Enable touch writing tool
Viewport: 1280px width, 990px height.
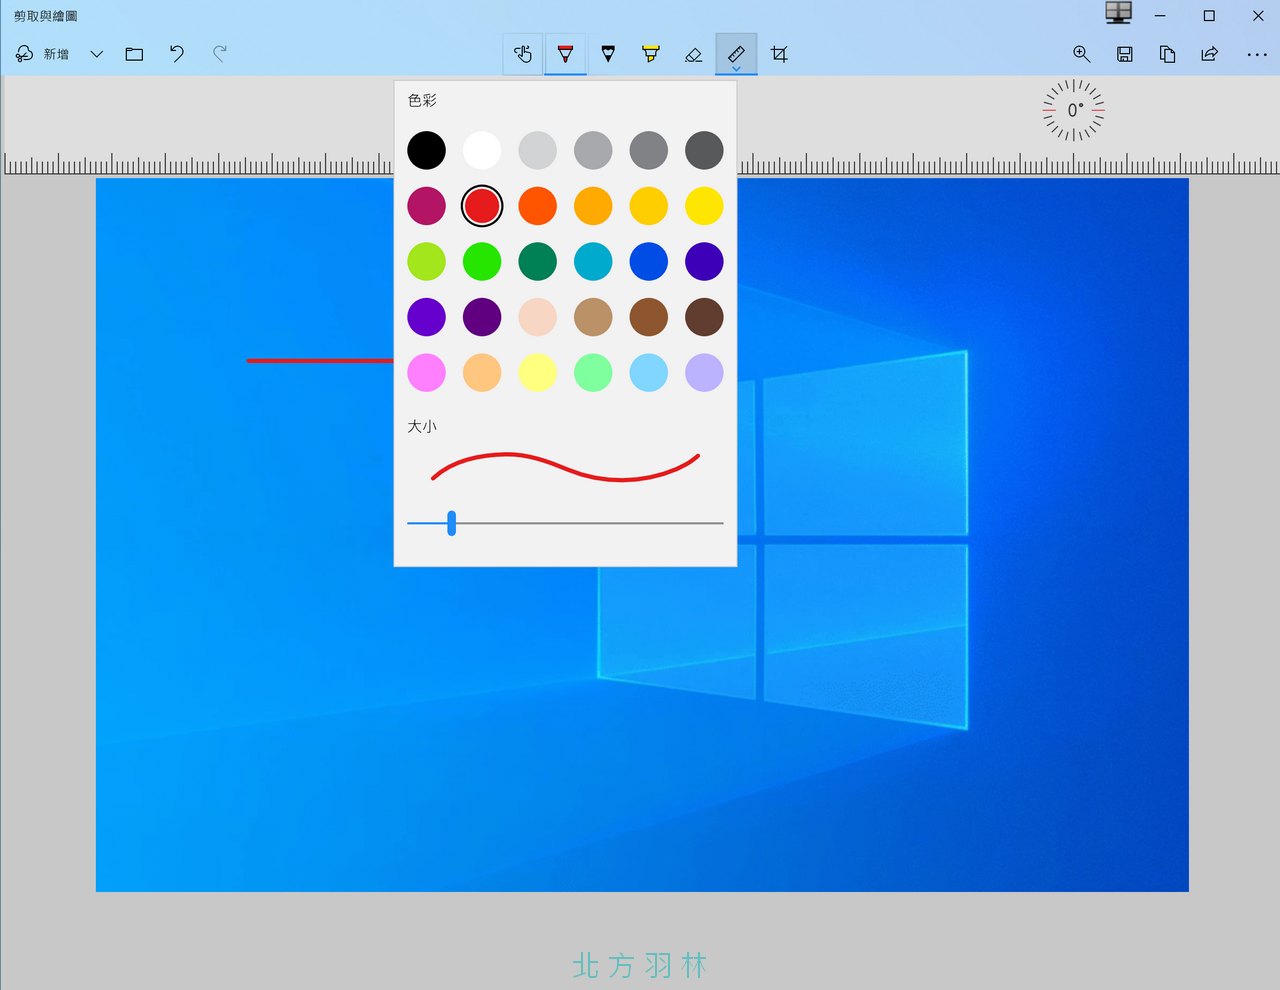[523, 54]
